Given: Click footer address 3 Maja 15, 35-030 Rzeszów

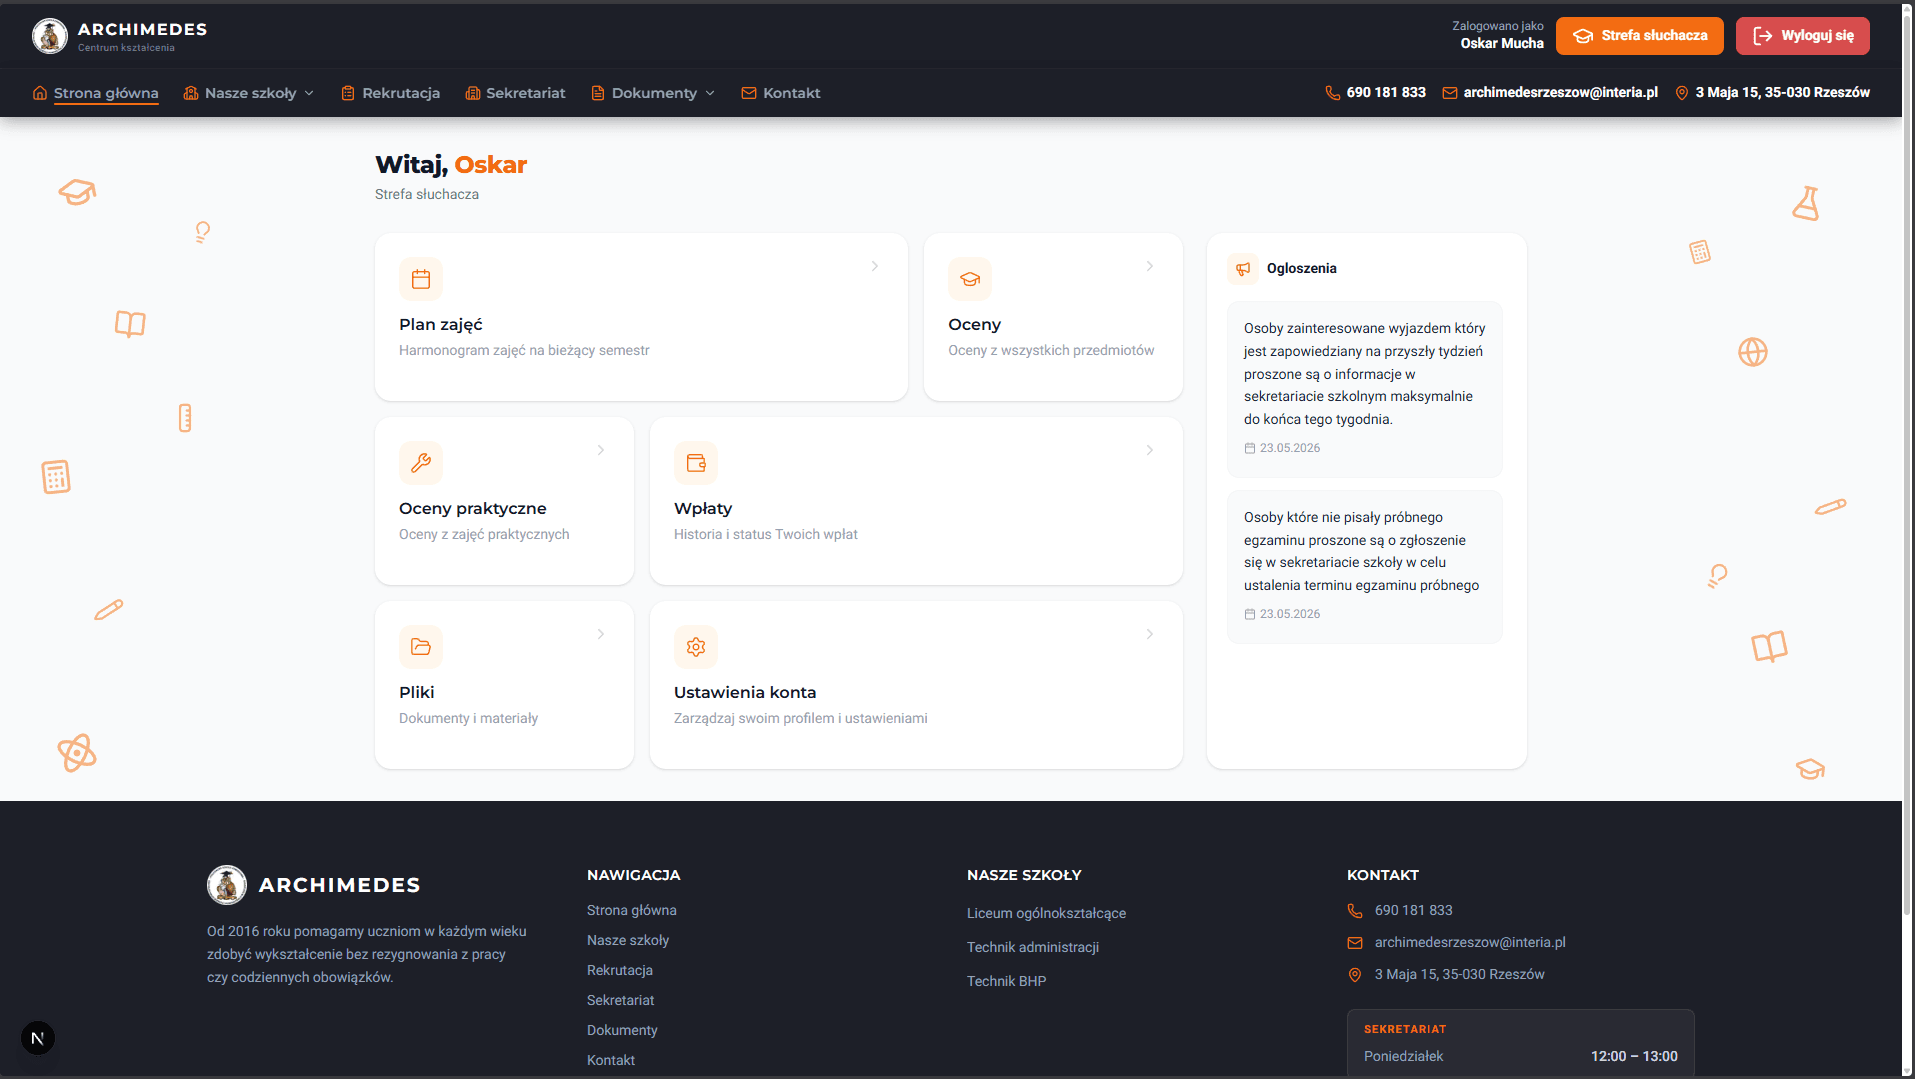Looking at the screenshot, I should click(x=1459, y=975).
